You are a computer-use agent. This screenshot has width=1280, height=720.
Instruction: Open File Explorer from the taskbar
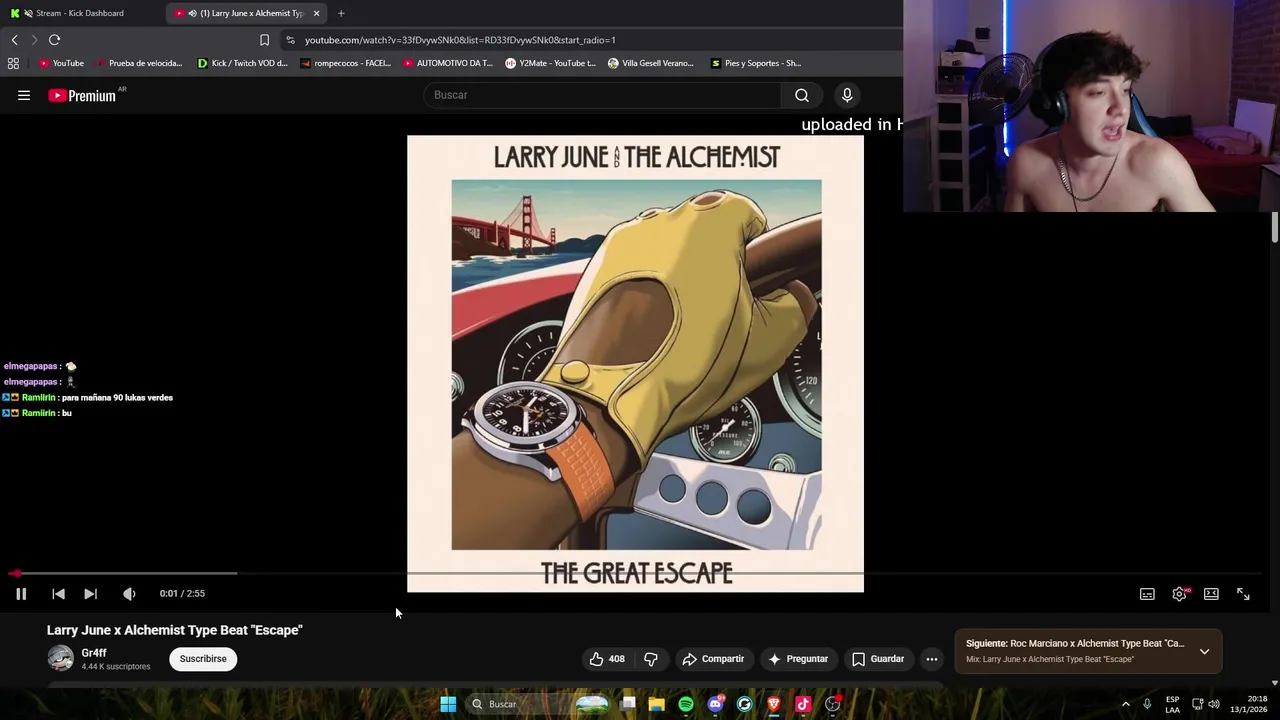(x=657, y=704)
